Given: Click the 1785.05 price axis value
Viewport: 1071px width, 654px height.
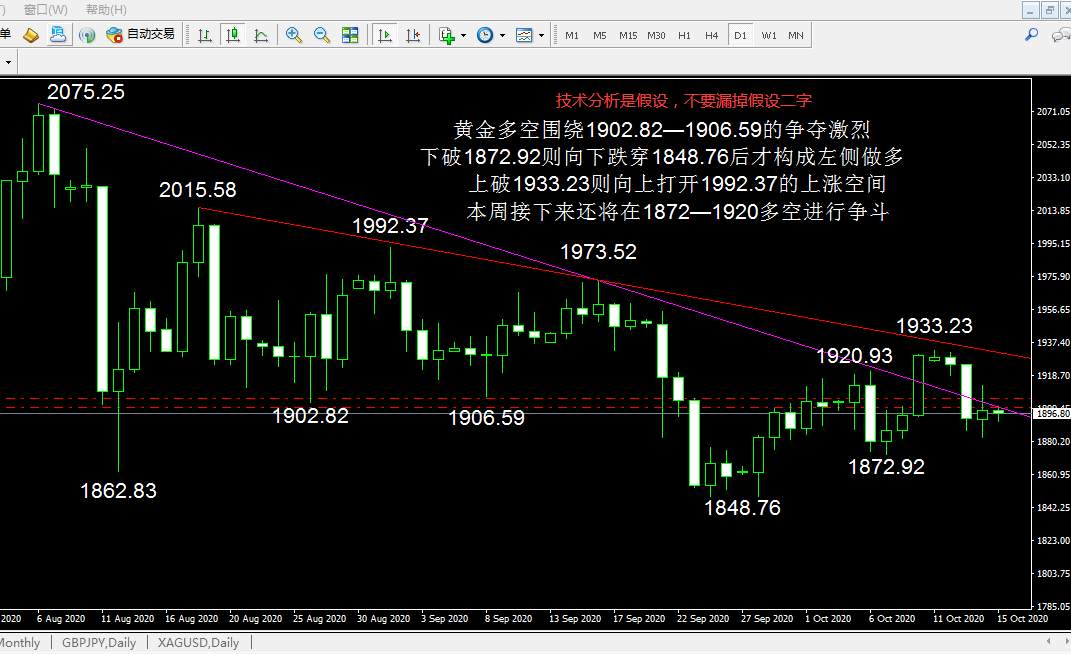Looking at the screenshot, I should 1053,606.
